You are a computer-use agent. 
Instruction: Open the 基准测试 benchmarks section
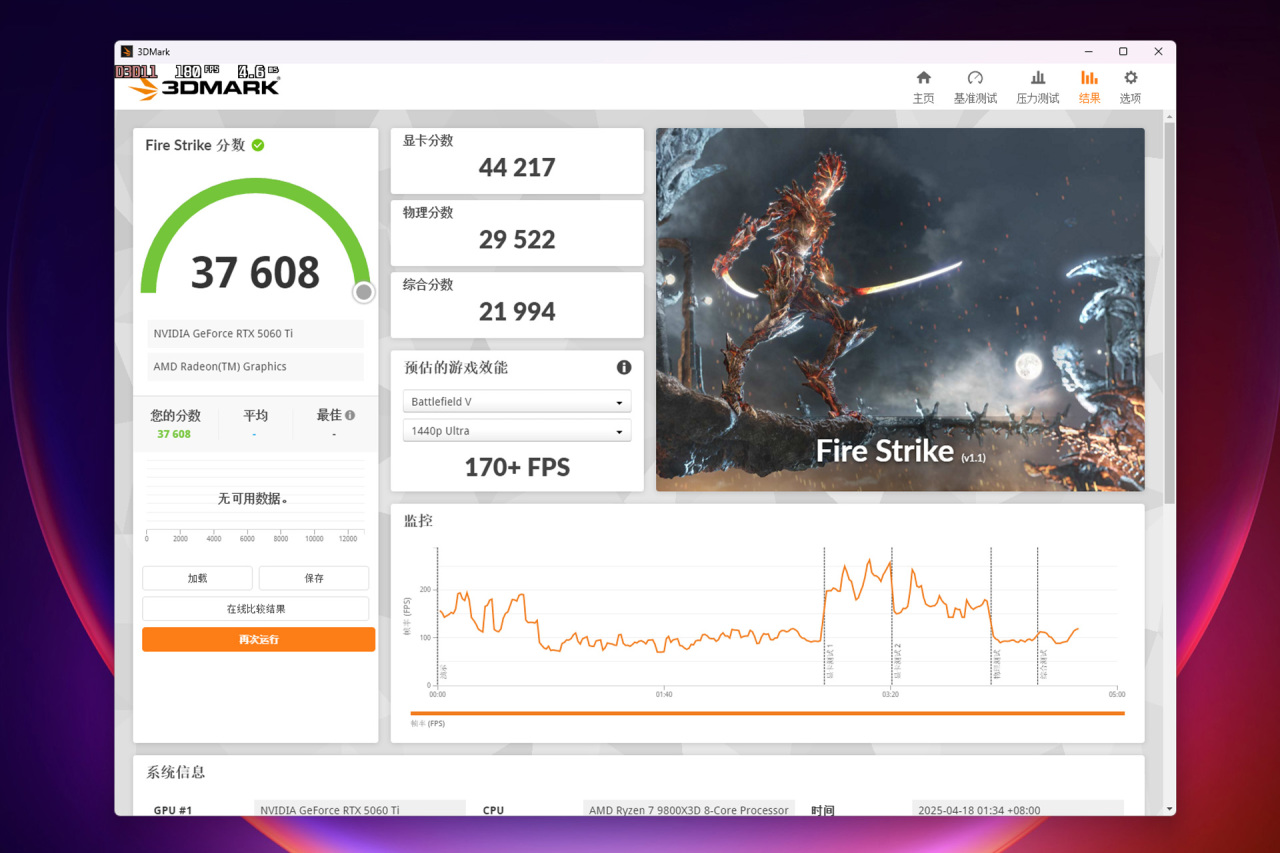pyautogui.click(x=975, y=87)
